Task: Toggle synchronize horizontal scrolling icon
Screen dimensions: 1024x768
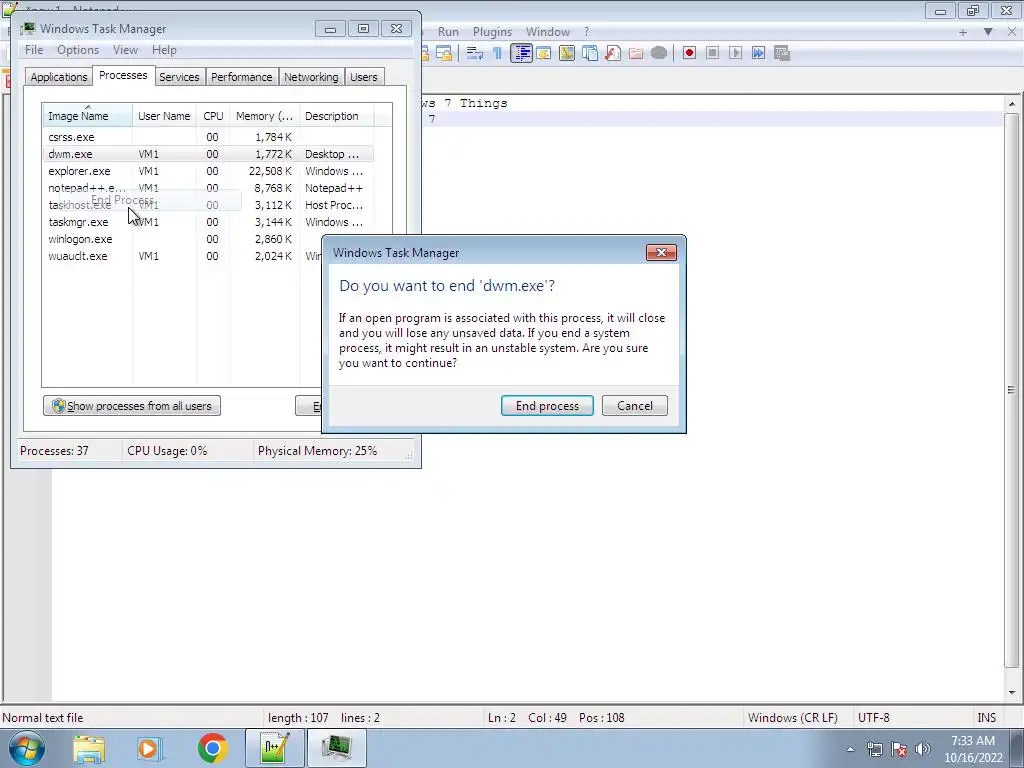Action: [x=444, y=53]
